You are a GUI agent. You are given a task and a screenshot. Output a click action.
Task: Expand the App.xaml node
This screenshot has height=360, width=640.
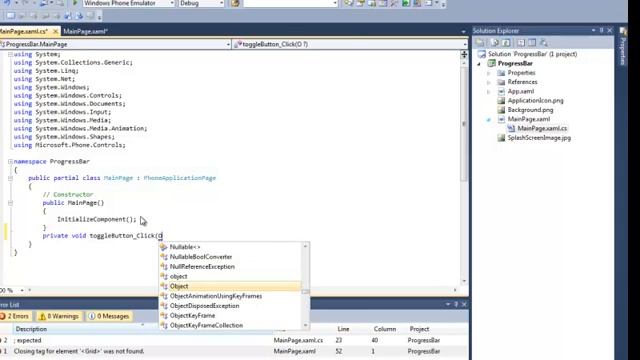coord(489,92)
